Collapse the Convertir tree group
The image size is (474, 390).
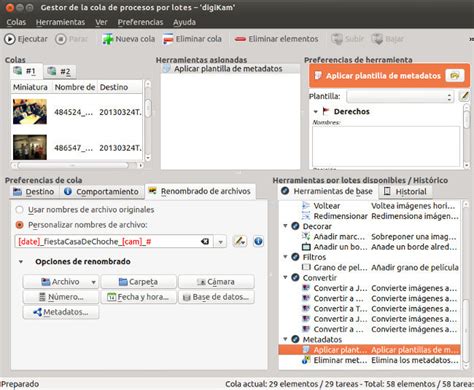click(285, 277)
